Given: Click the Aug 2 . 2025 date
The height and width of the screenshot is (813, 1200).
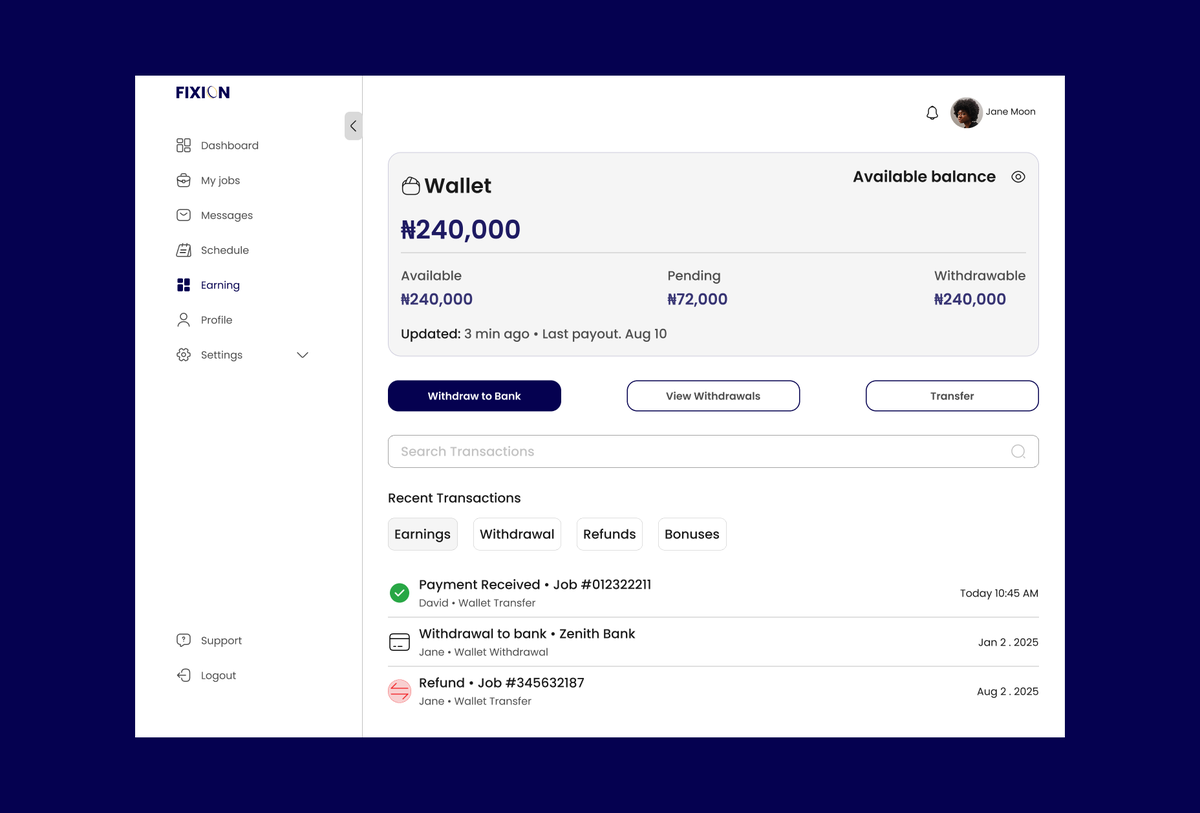Looking at the screenshot, I should pyautogui.click(x=1008, y=691).
